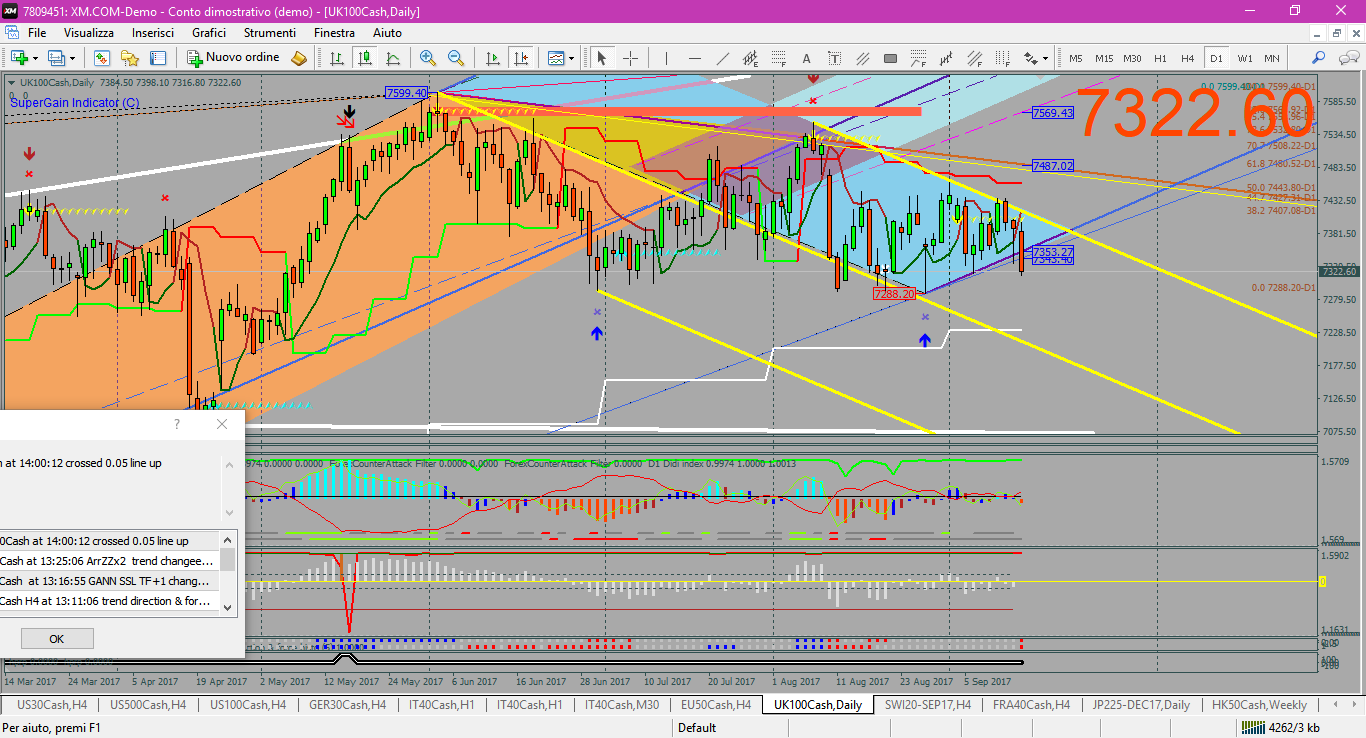Toggle chart shift icon
Screen dimensions: 1366x738
pos(520,58)
